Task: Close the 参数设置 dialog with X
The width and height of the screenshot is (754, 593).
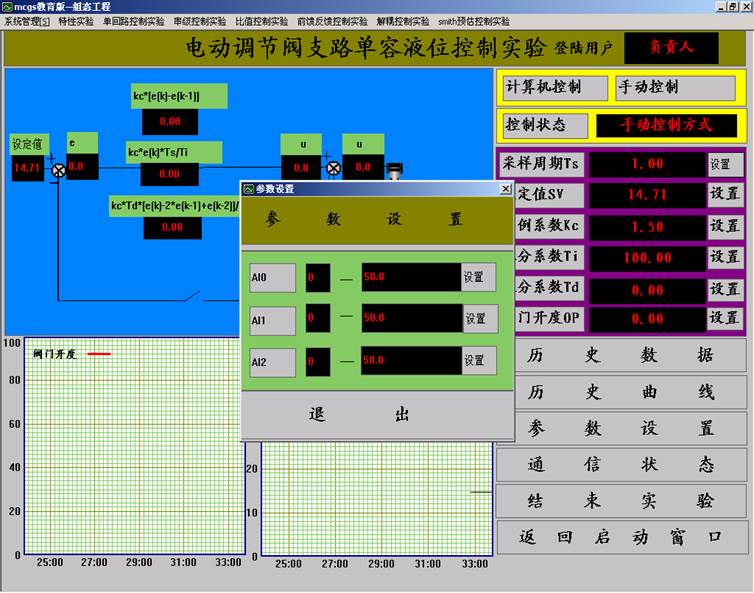Action: tap(505, 188)
